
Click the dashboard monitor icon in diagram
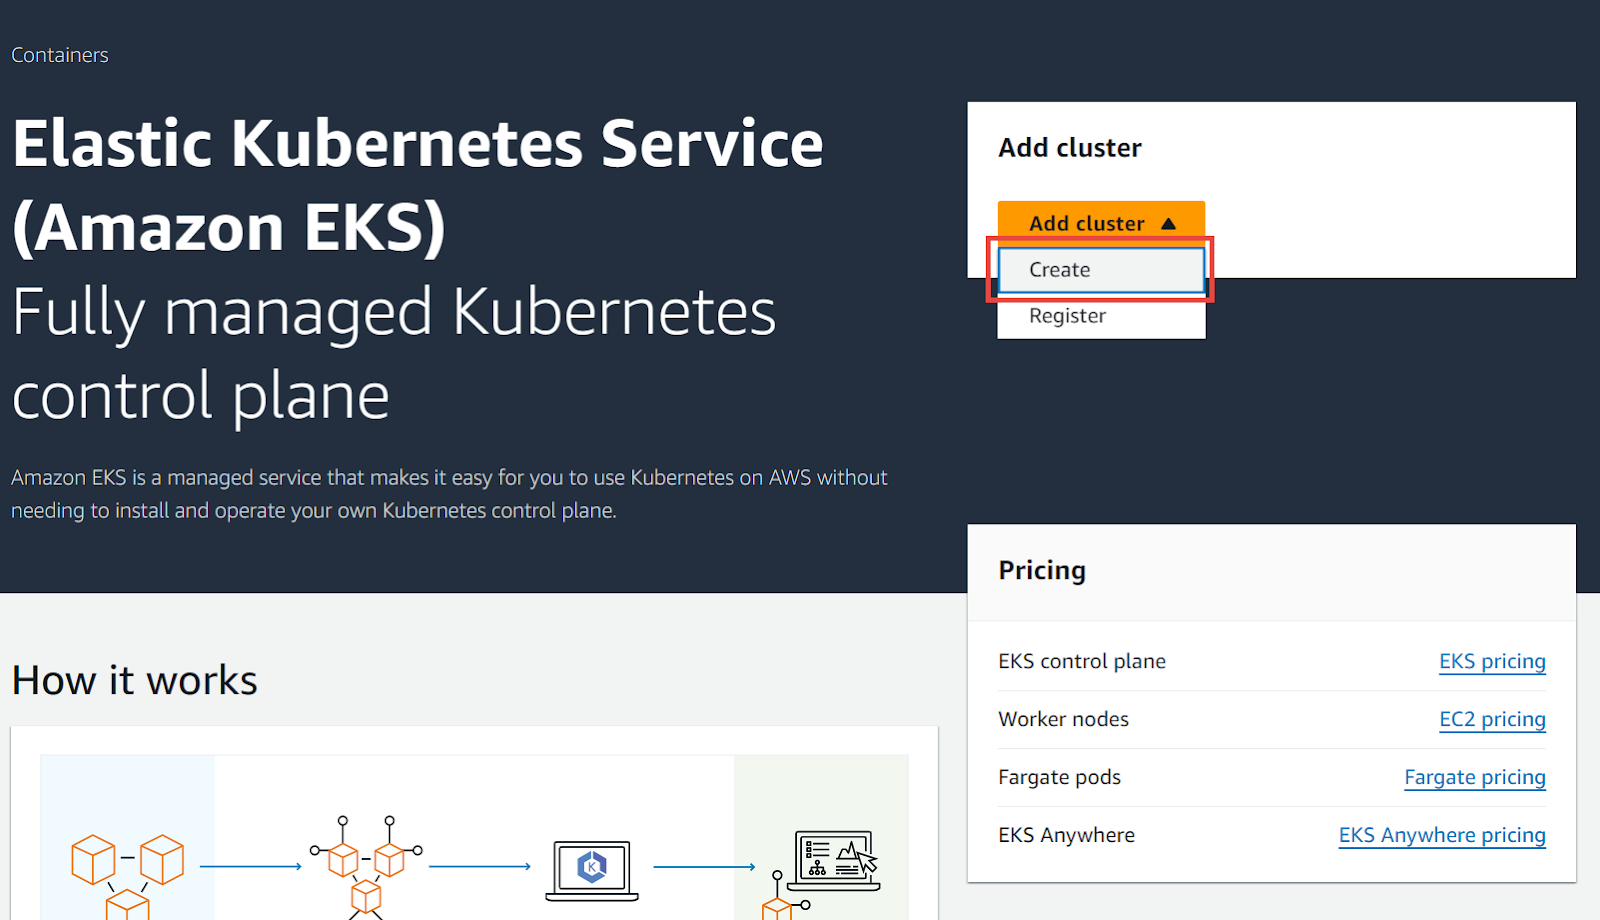833,860
